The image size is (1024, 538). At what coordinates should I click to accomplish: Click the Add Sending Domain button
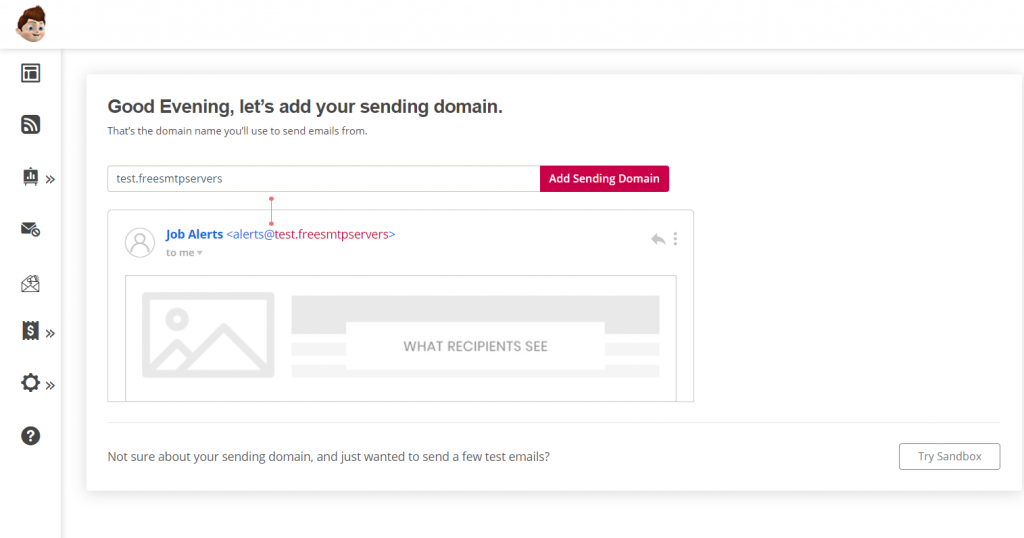[x=604, y=178]
